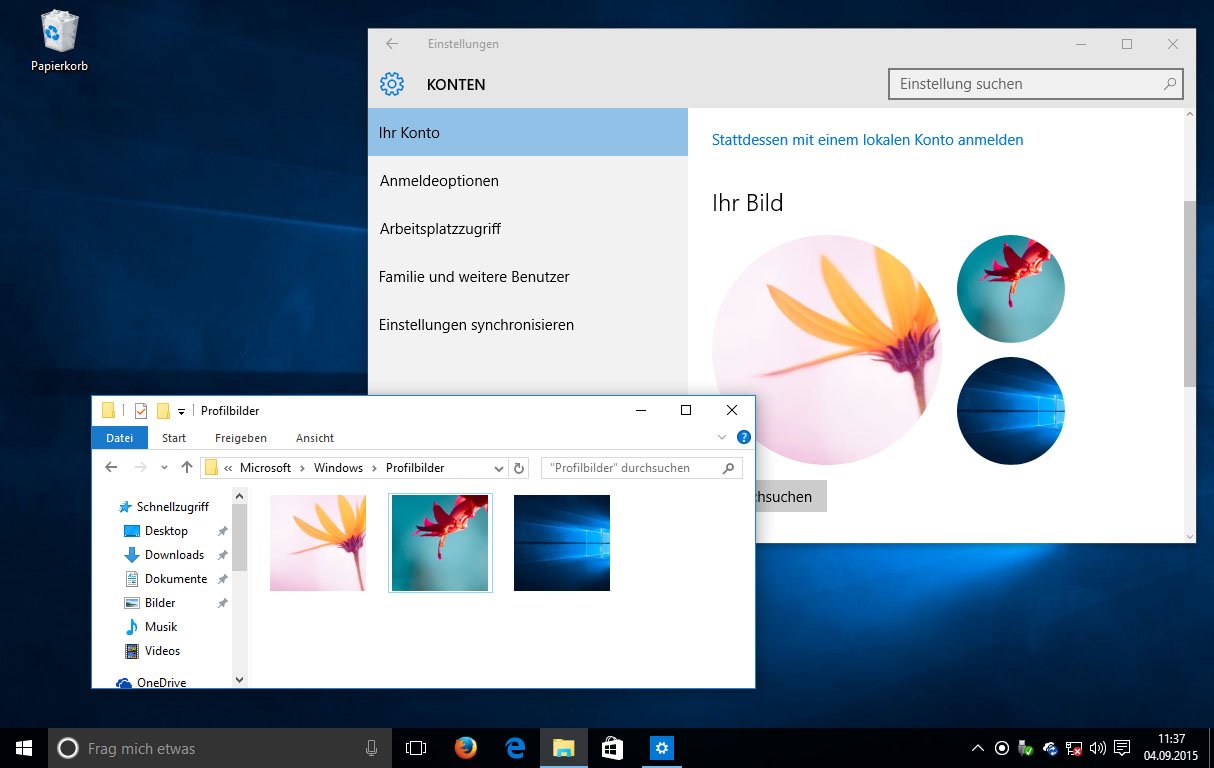Show hidden icons in the system tray
The height and width of the screenshot is (768, 1214).
click(x=977, y=747)
